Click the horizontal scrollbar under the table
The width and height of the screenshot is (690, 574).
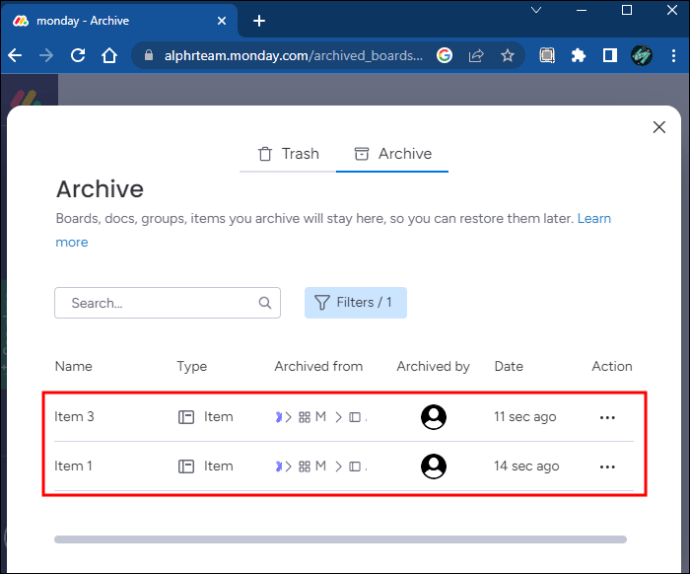pyautogui.click(x=340, y=539)
